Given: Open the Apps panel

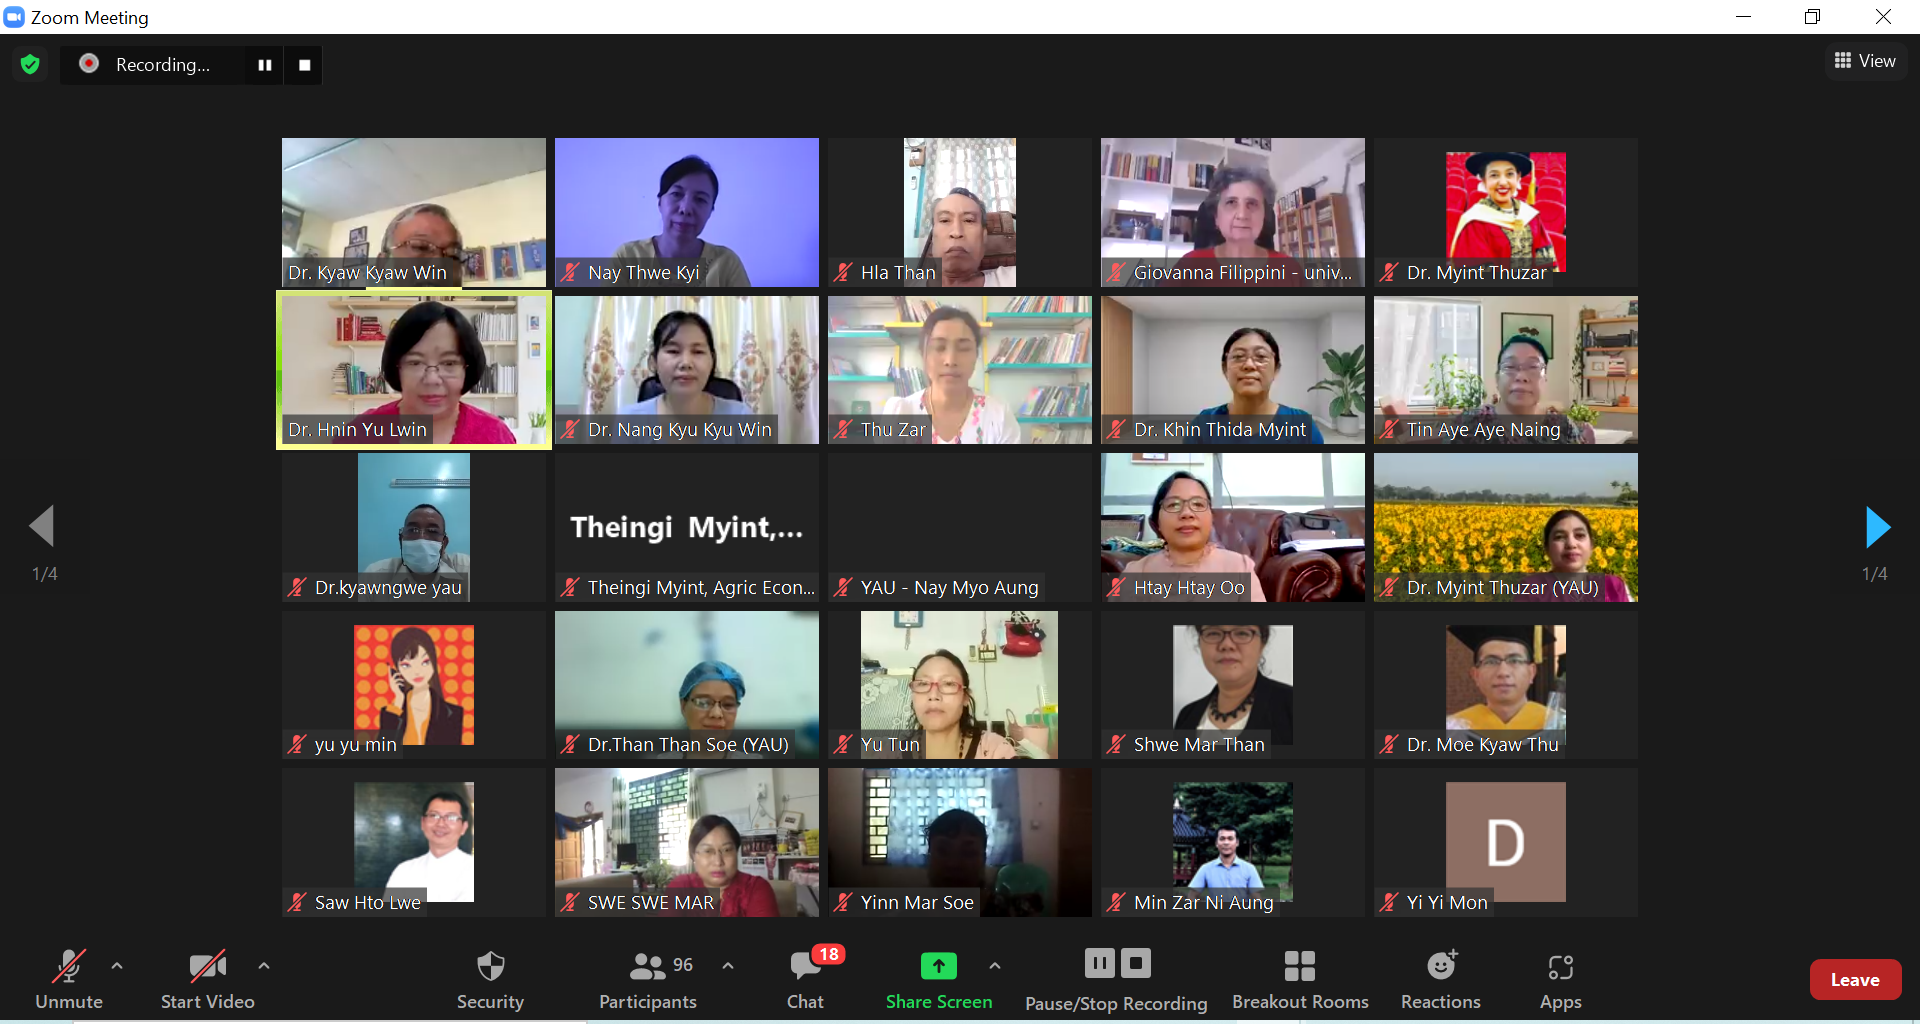Looking at the screenshot, I should 1560,981.
